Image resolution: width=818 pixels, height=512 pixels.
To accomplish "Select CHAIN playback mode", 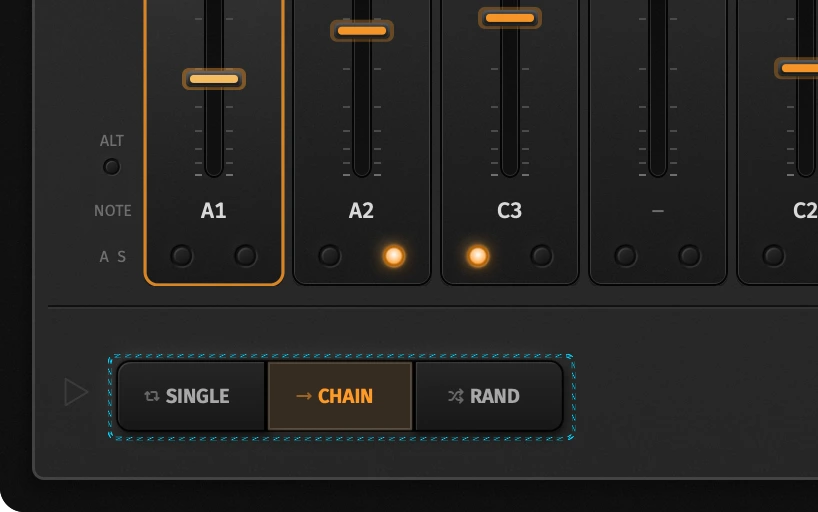I will pos(340,396).
